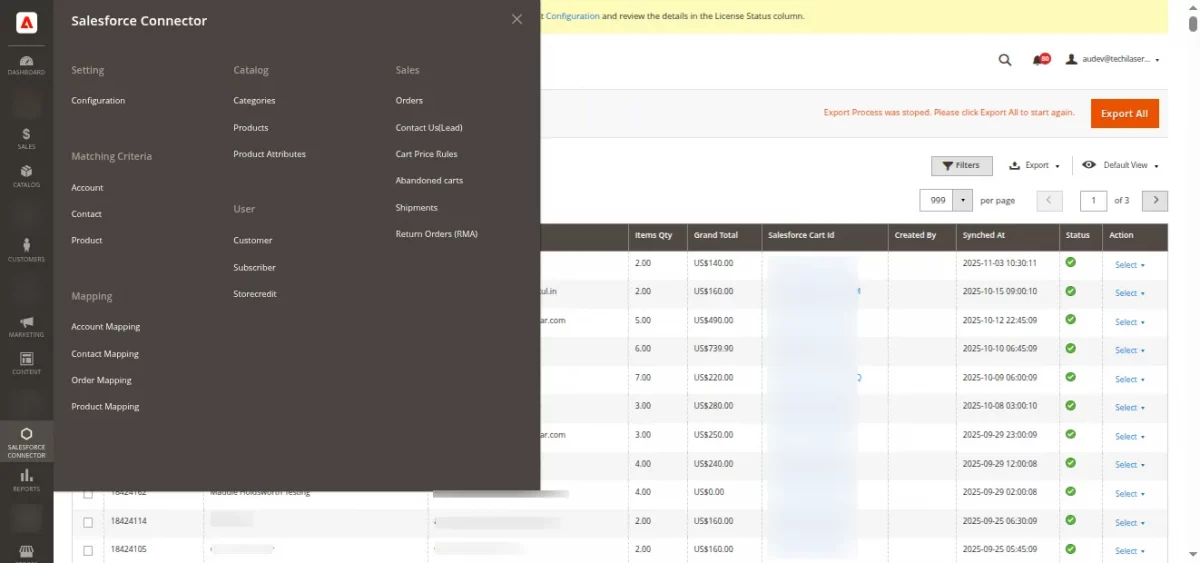Open Product under Matching Criteria
The width and height of the screenshot is (1200, 563).
87,241
